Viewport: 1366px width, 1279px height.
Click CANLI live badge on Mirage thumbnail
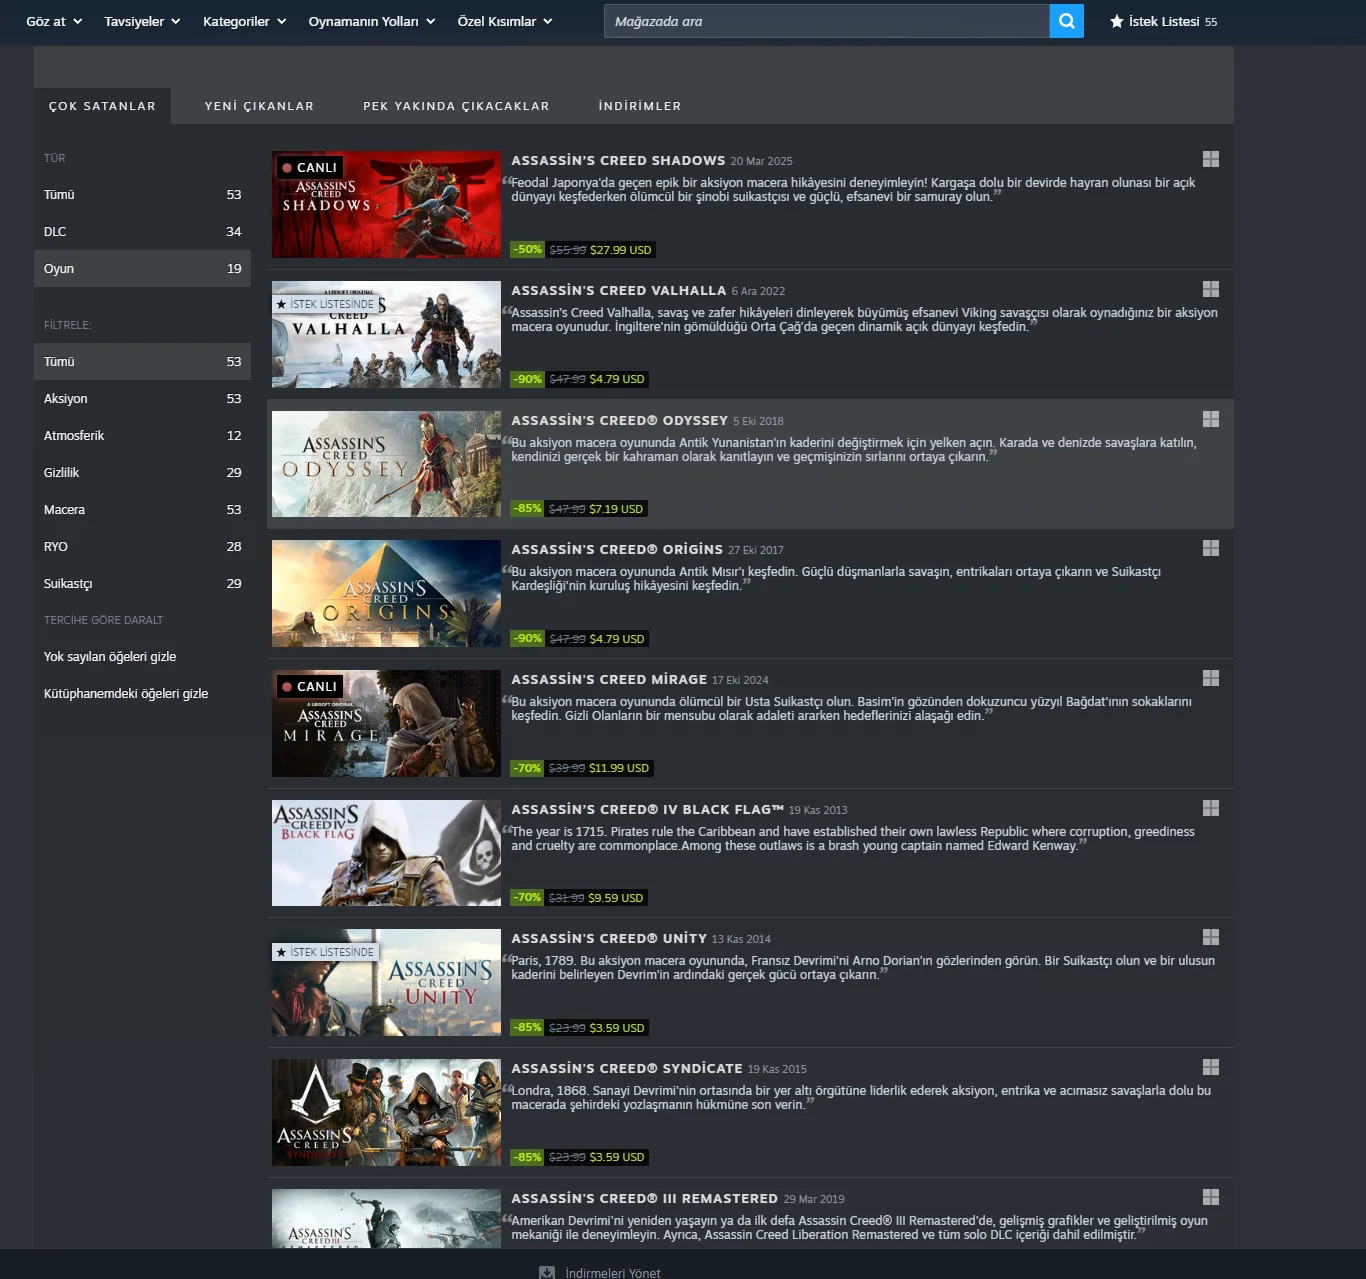pyautogui.click(x=310, y=686)
